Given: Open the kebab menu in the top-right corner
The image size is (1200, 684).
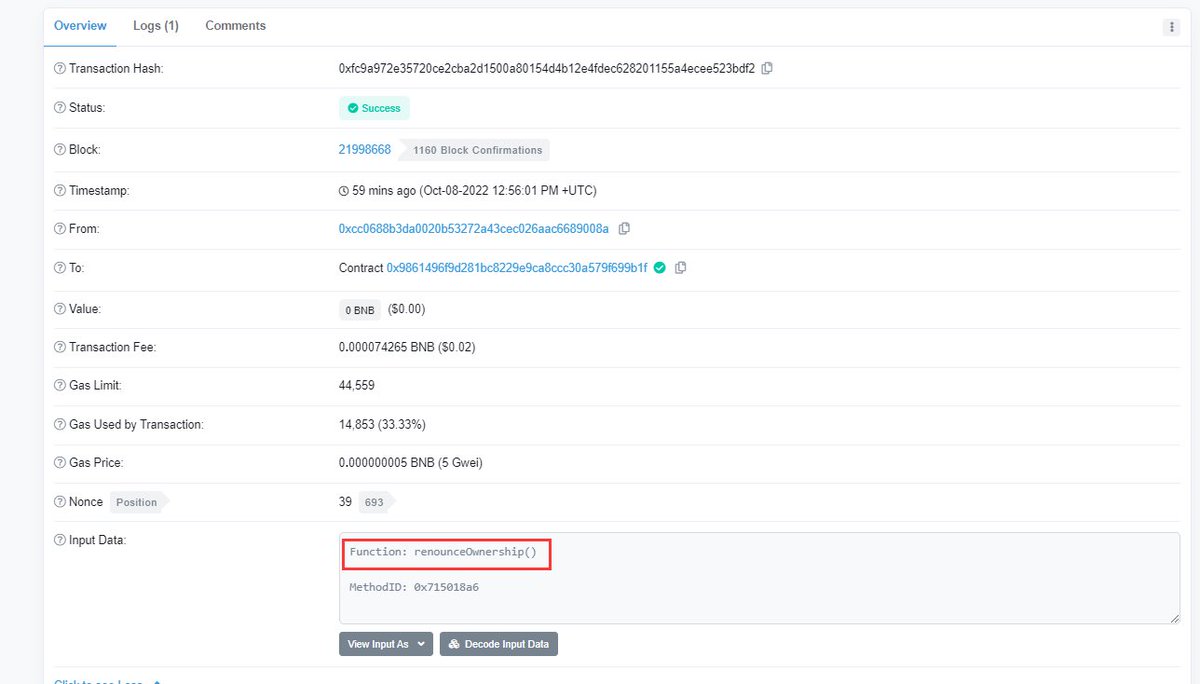Looking at the screenshot, I should click(1171, 26).
